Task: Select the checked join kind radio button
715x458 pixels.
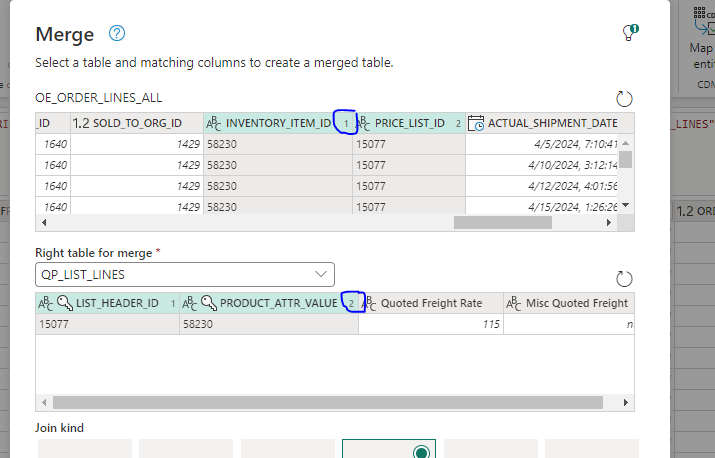Action: (421, 452)
